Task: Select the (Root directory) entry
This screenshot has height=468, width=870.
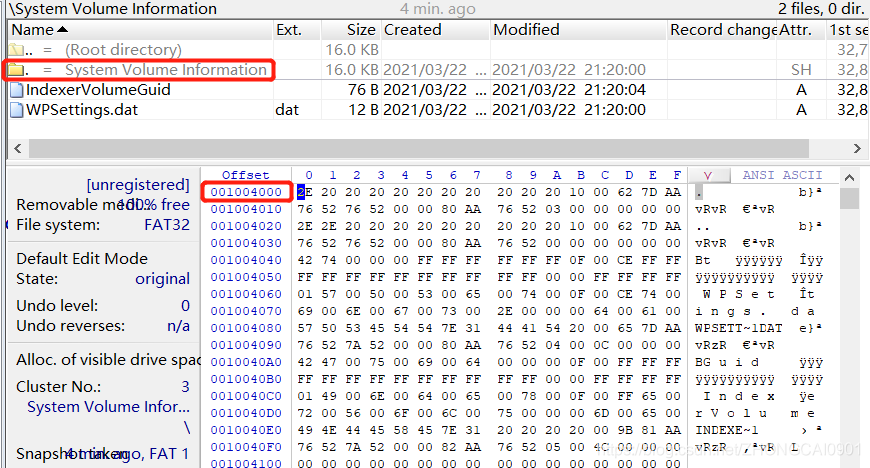Action: [x=123, y=50]
